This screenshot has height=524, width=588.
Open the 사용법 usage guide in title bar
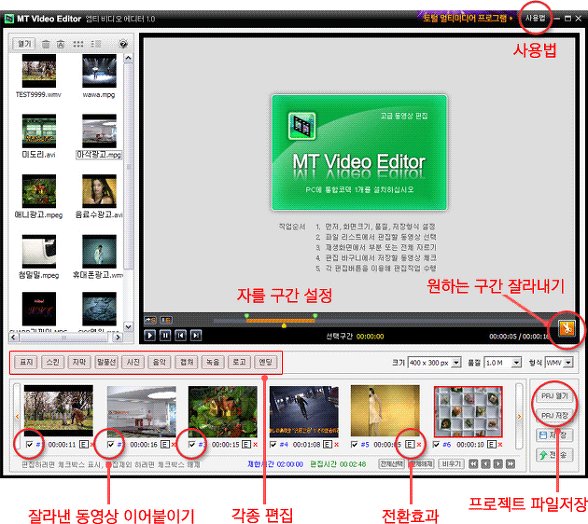535,18
